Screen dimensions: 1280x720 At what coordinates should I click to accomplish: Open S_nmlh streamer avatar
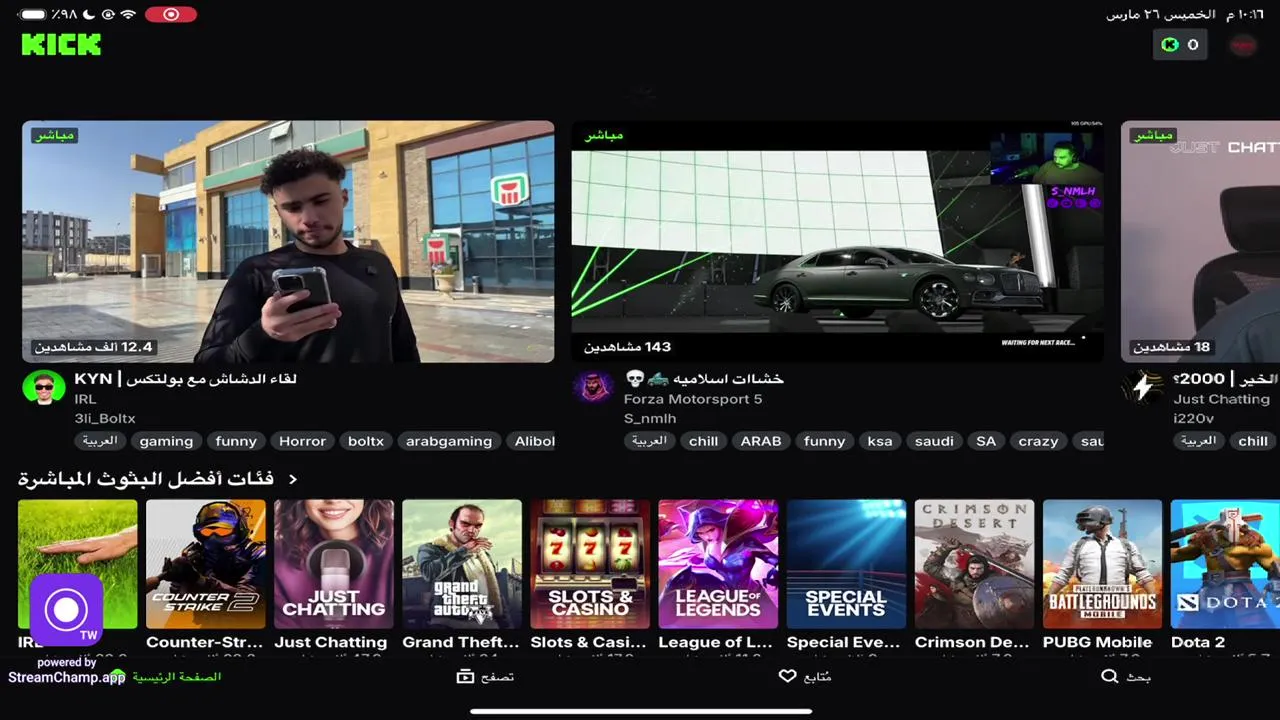coord(593,388)
